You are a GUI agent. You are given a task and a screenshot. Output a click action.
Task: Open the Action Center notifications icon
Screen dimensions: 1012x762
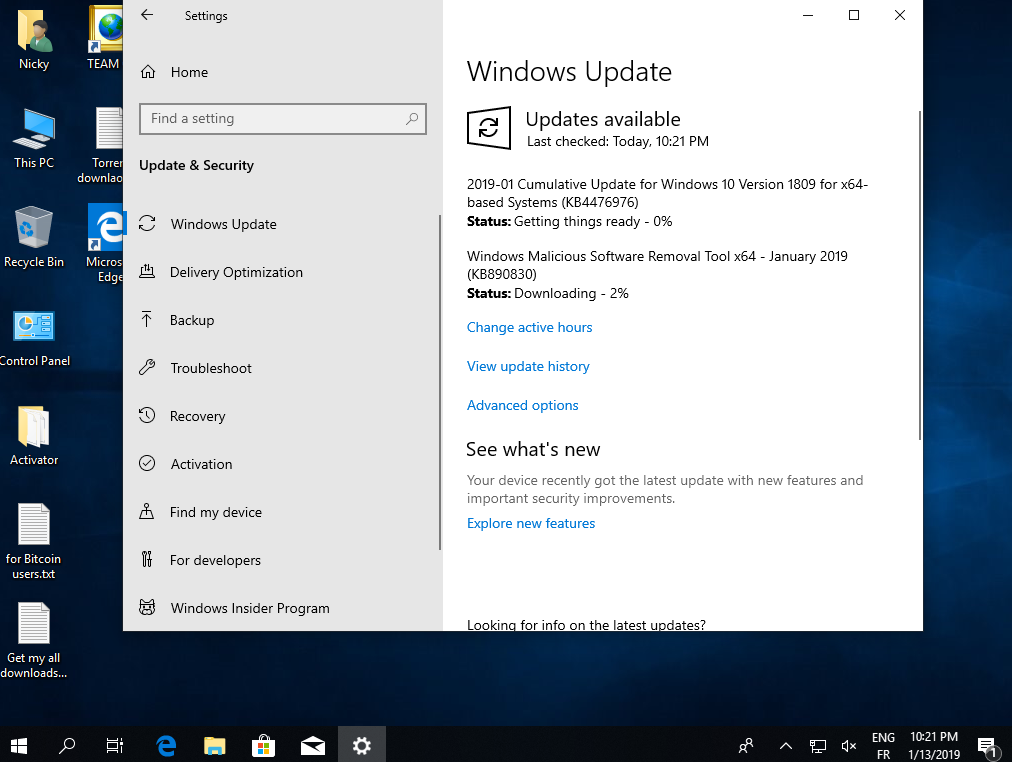click(987, 746)
